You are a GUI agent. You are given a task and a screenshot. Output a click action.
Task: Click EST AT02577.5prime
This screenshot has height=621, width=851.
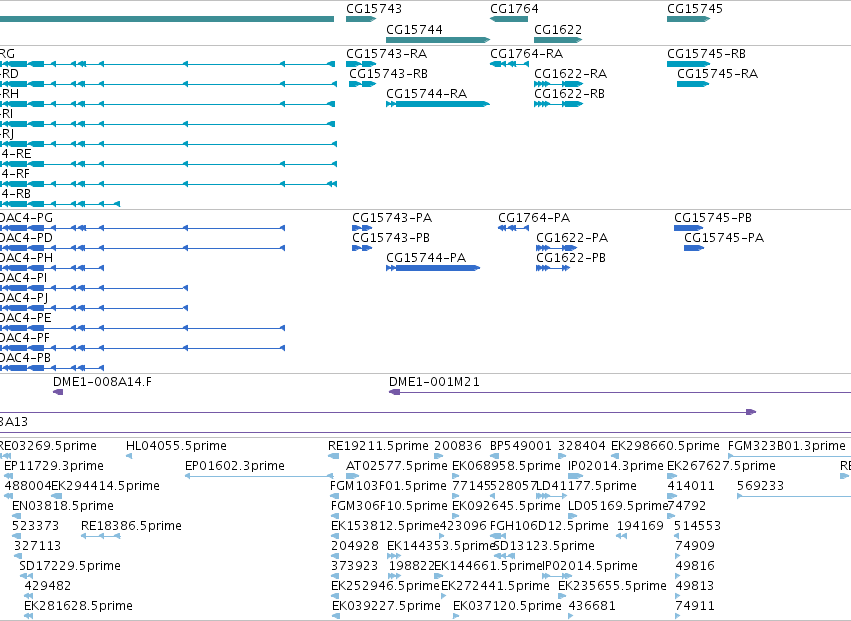tap(397, 466)
